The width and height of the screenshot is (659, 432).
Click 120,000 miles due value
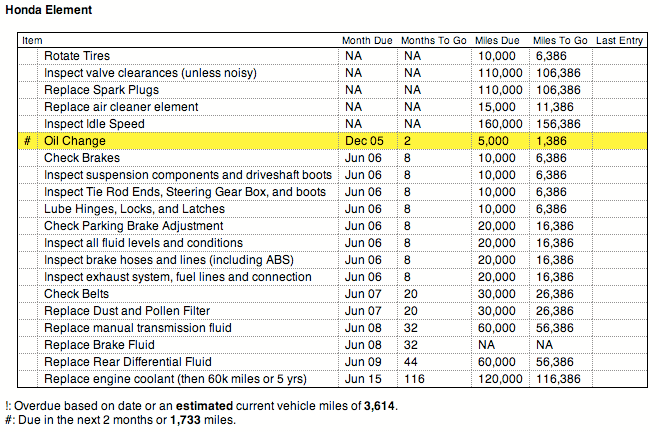pos(500,379)
